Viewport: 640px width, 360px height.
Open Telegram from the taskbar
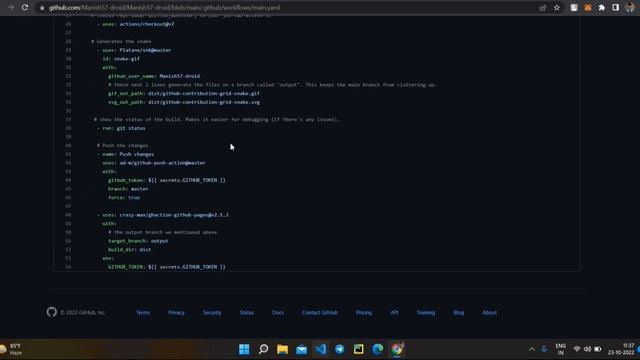click(x=340, y=349)
